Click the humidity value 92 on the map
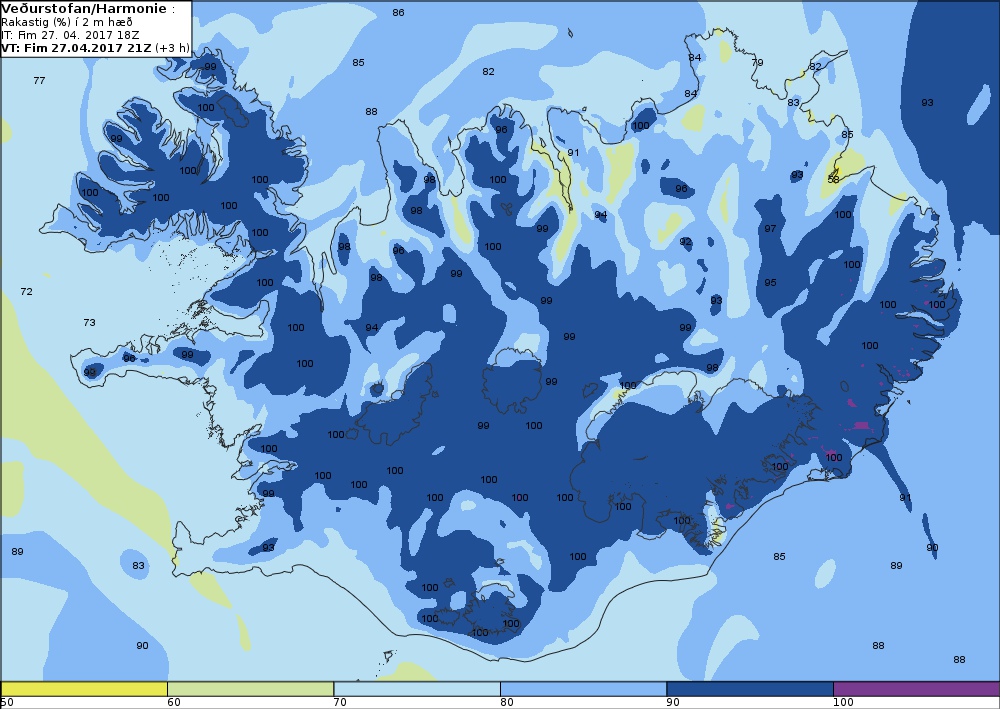The width and height of the screenshot is (1000, 709). point(686,242)
